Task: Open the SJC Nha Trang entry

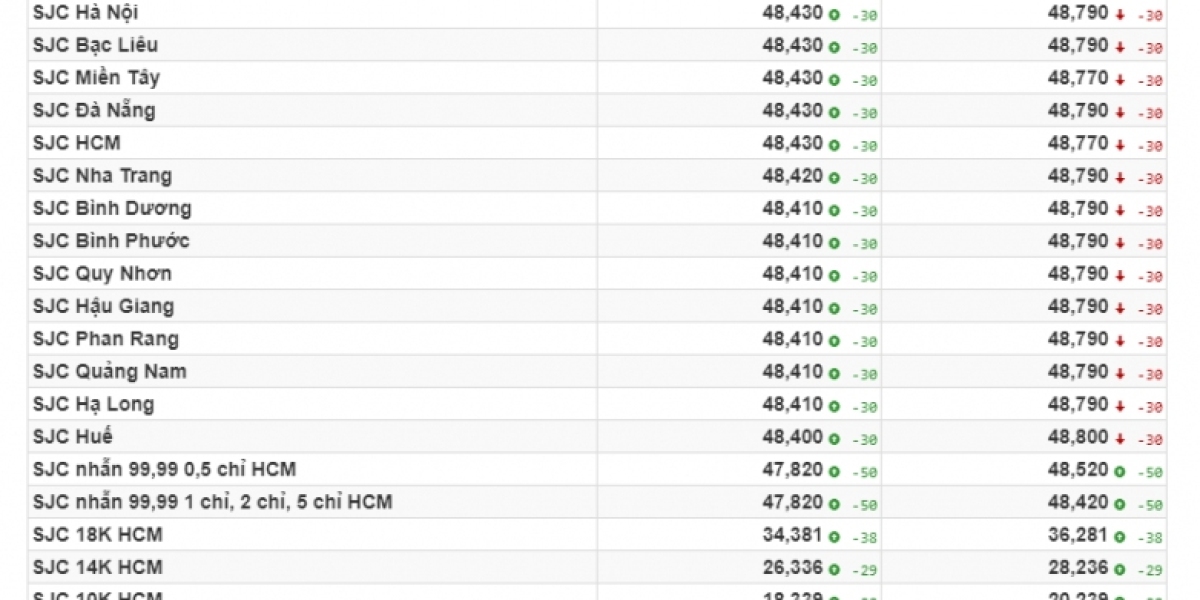Action: tap(102, 176)
